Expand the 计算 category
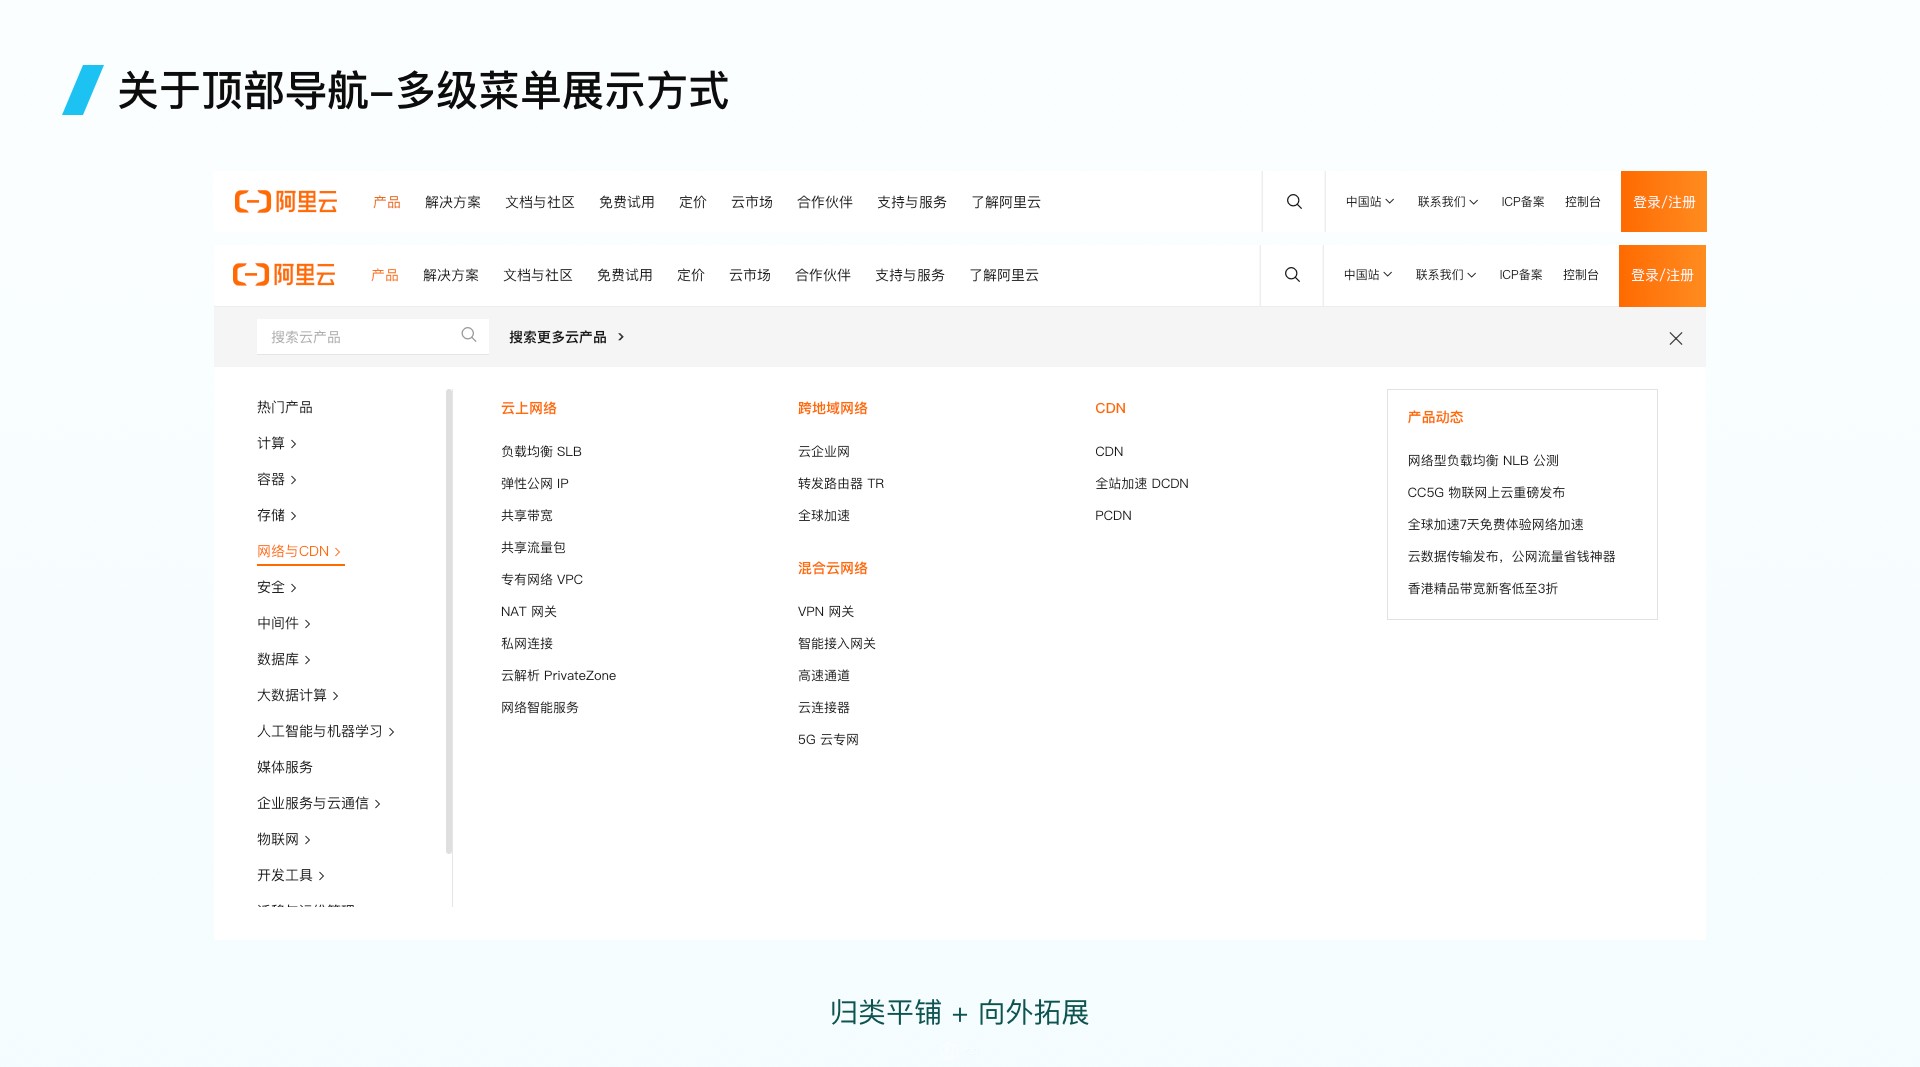Screen dimensions: 1920x1067 pyautogui.click(x=277, y=443)
